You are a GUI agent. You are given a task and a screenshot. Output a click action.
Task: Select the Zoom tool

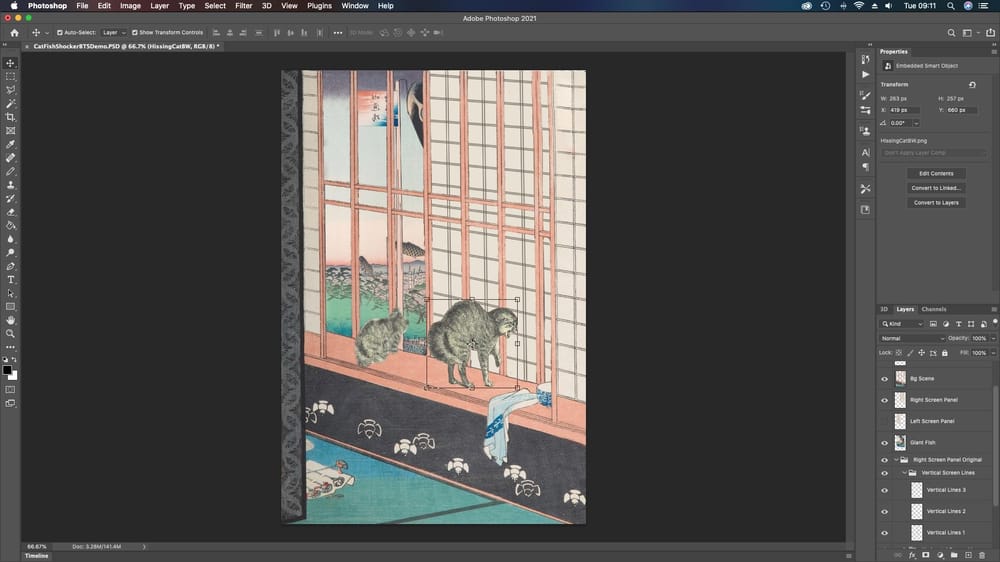(10, 334)
